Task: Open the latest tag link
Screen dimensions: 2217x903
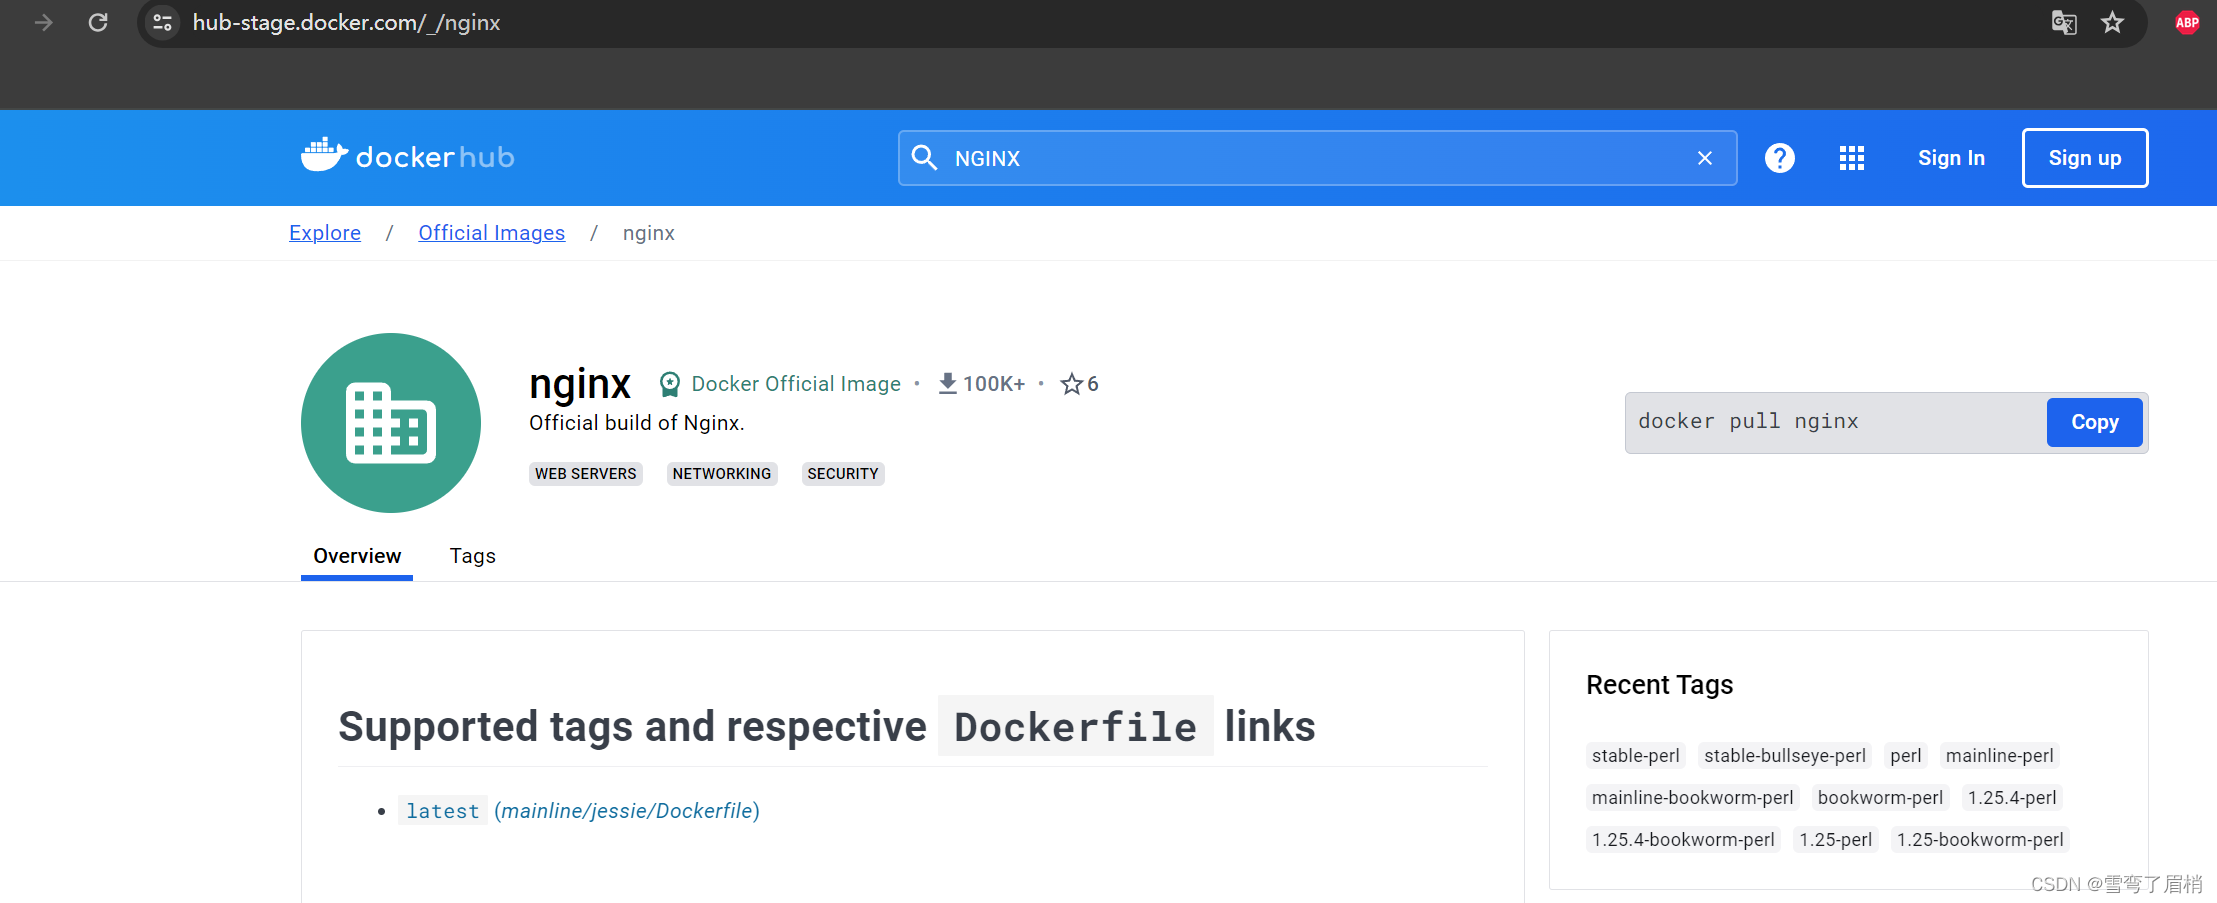Action: point(443,811)
